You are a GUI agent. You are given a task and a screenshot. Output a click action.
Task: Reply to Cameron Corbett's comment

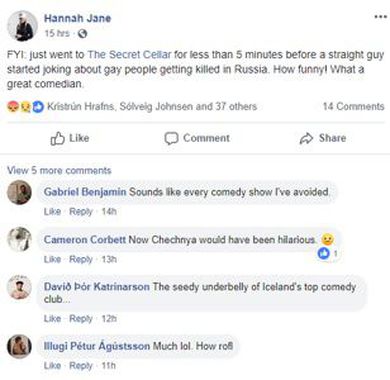tap(81, 259)
